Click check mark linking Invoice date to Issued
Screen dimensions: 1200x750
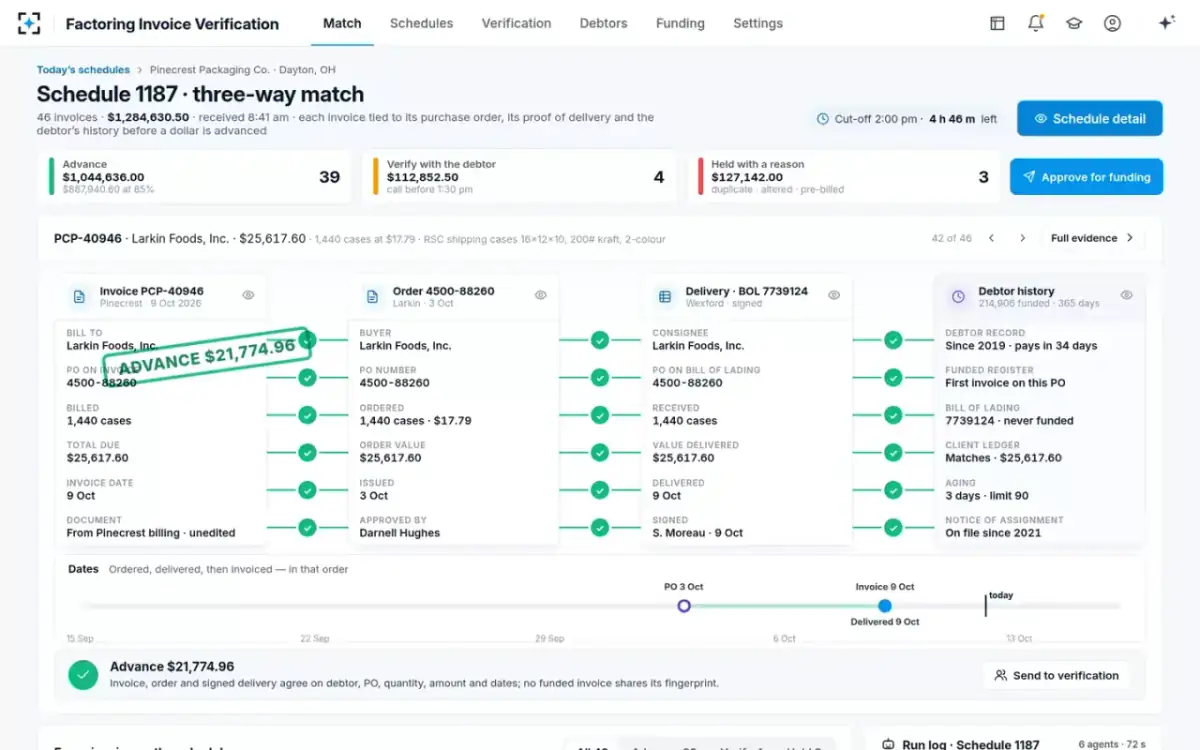pos(307,490)
